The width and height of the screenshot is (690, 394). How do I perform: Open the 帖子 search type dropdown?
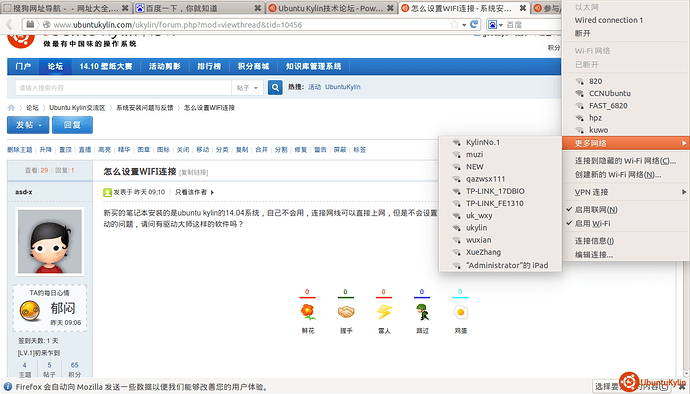click(247, 88)
